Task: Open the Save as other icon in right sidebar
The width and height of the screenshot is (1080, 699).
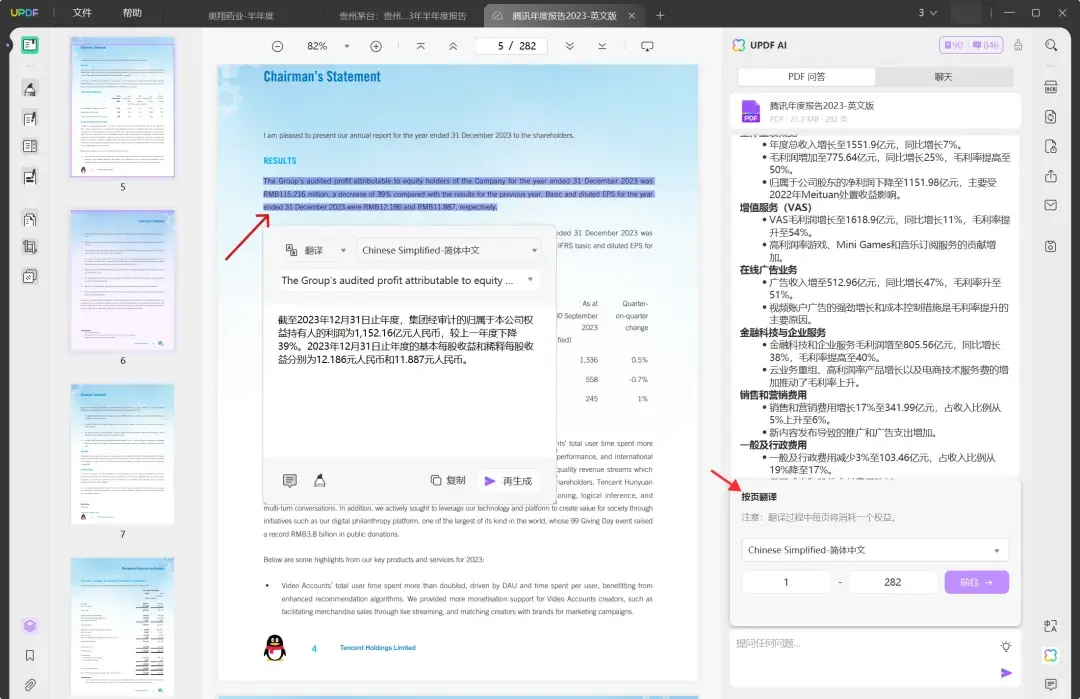Action: pos(1051,246)
